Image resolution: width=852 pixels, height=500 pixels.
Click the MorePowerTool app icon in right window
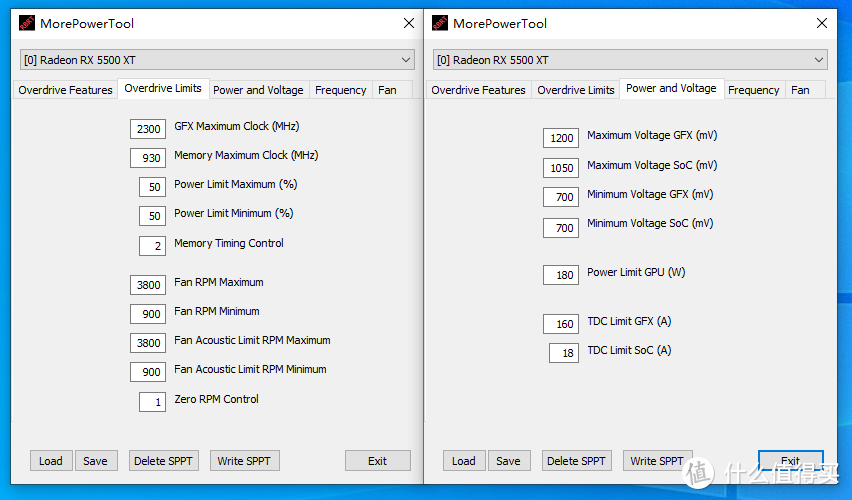[x=440, y=23]
